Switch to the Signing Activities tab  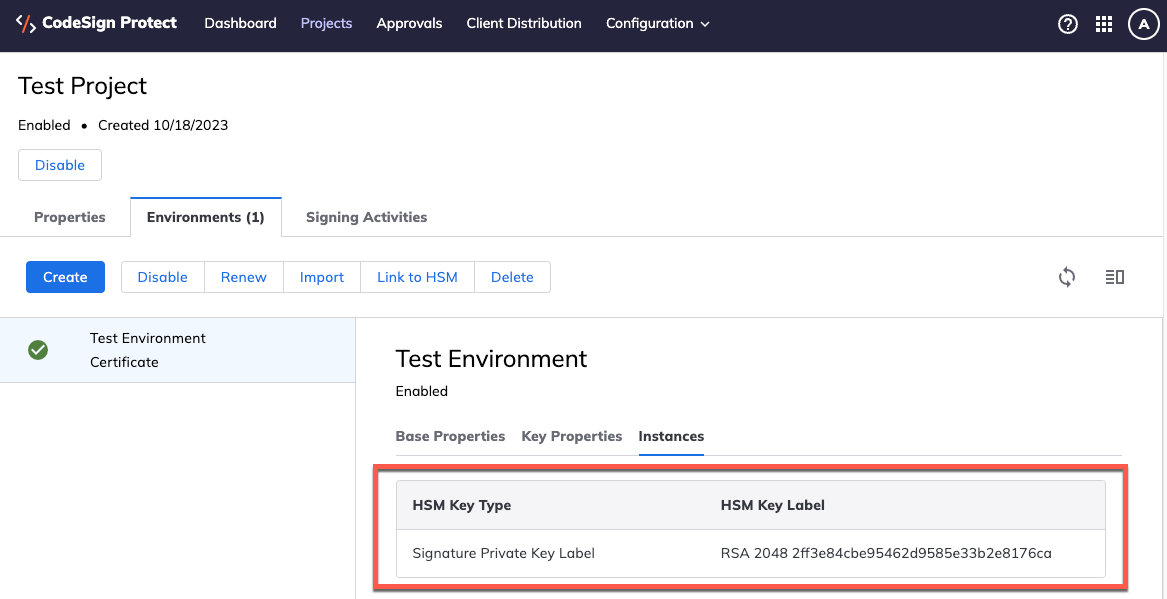tap(366, 217)
